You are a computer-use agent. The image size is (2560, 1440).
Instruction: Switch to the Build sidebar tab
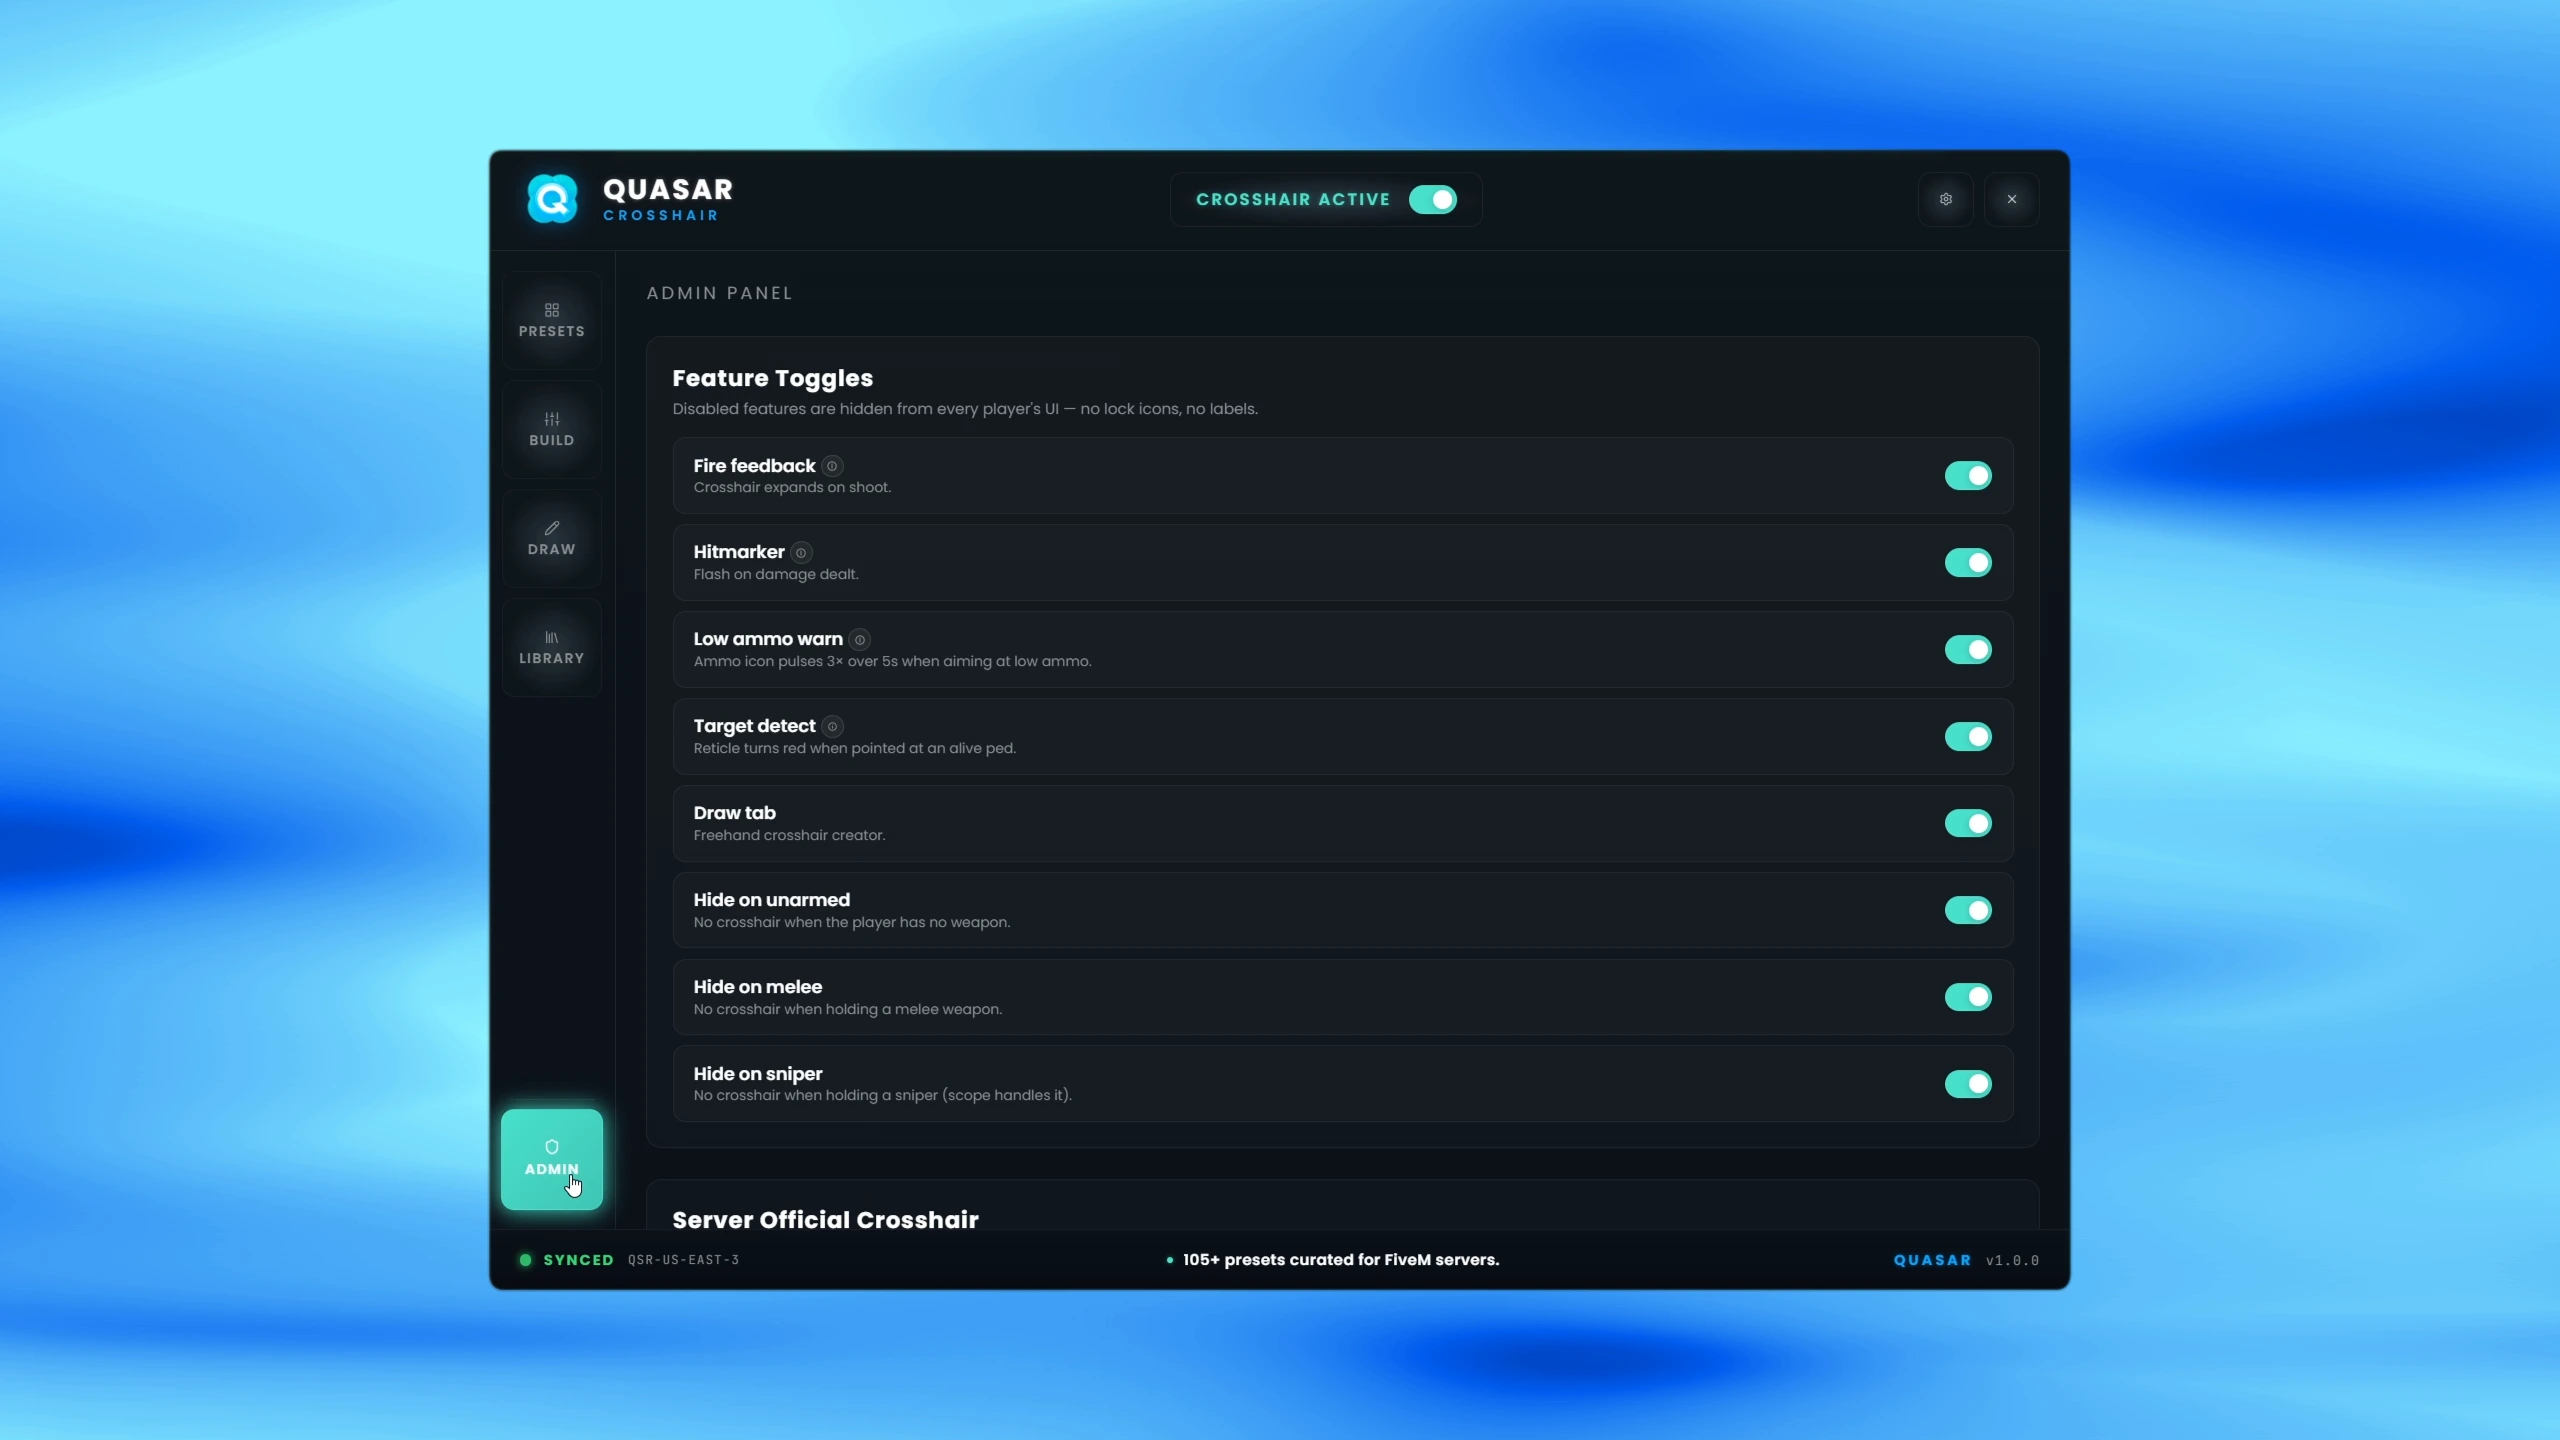tap(552, 429)
